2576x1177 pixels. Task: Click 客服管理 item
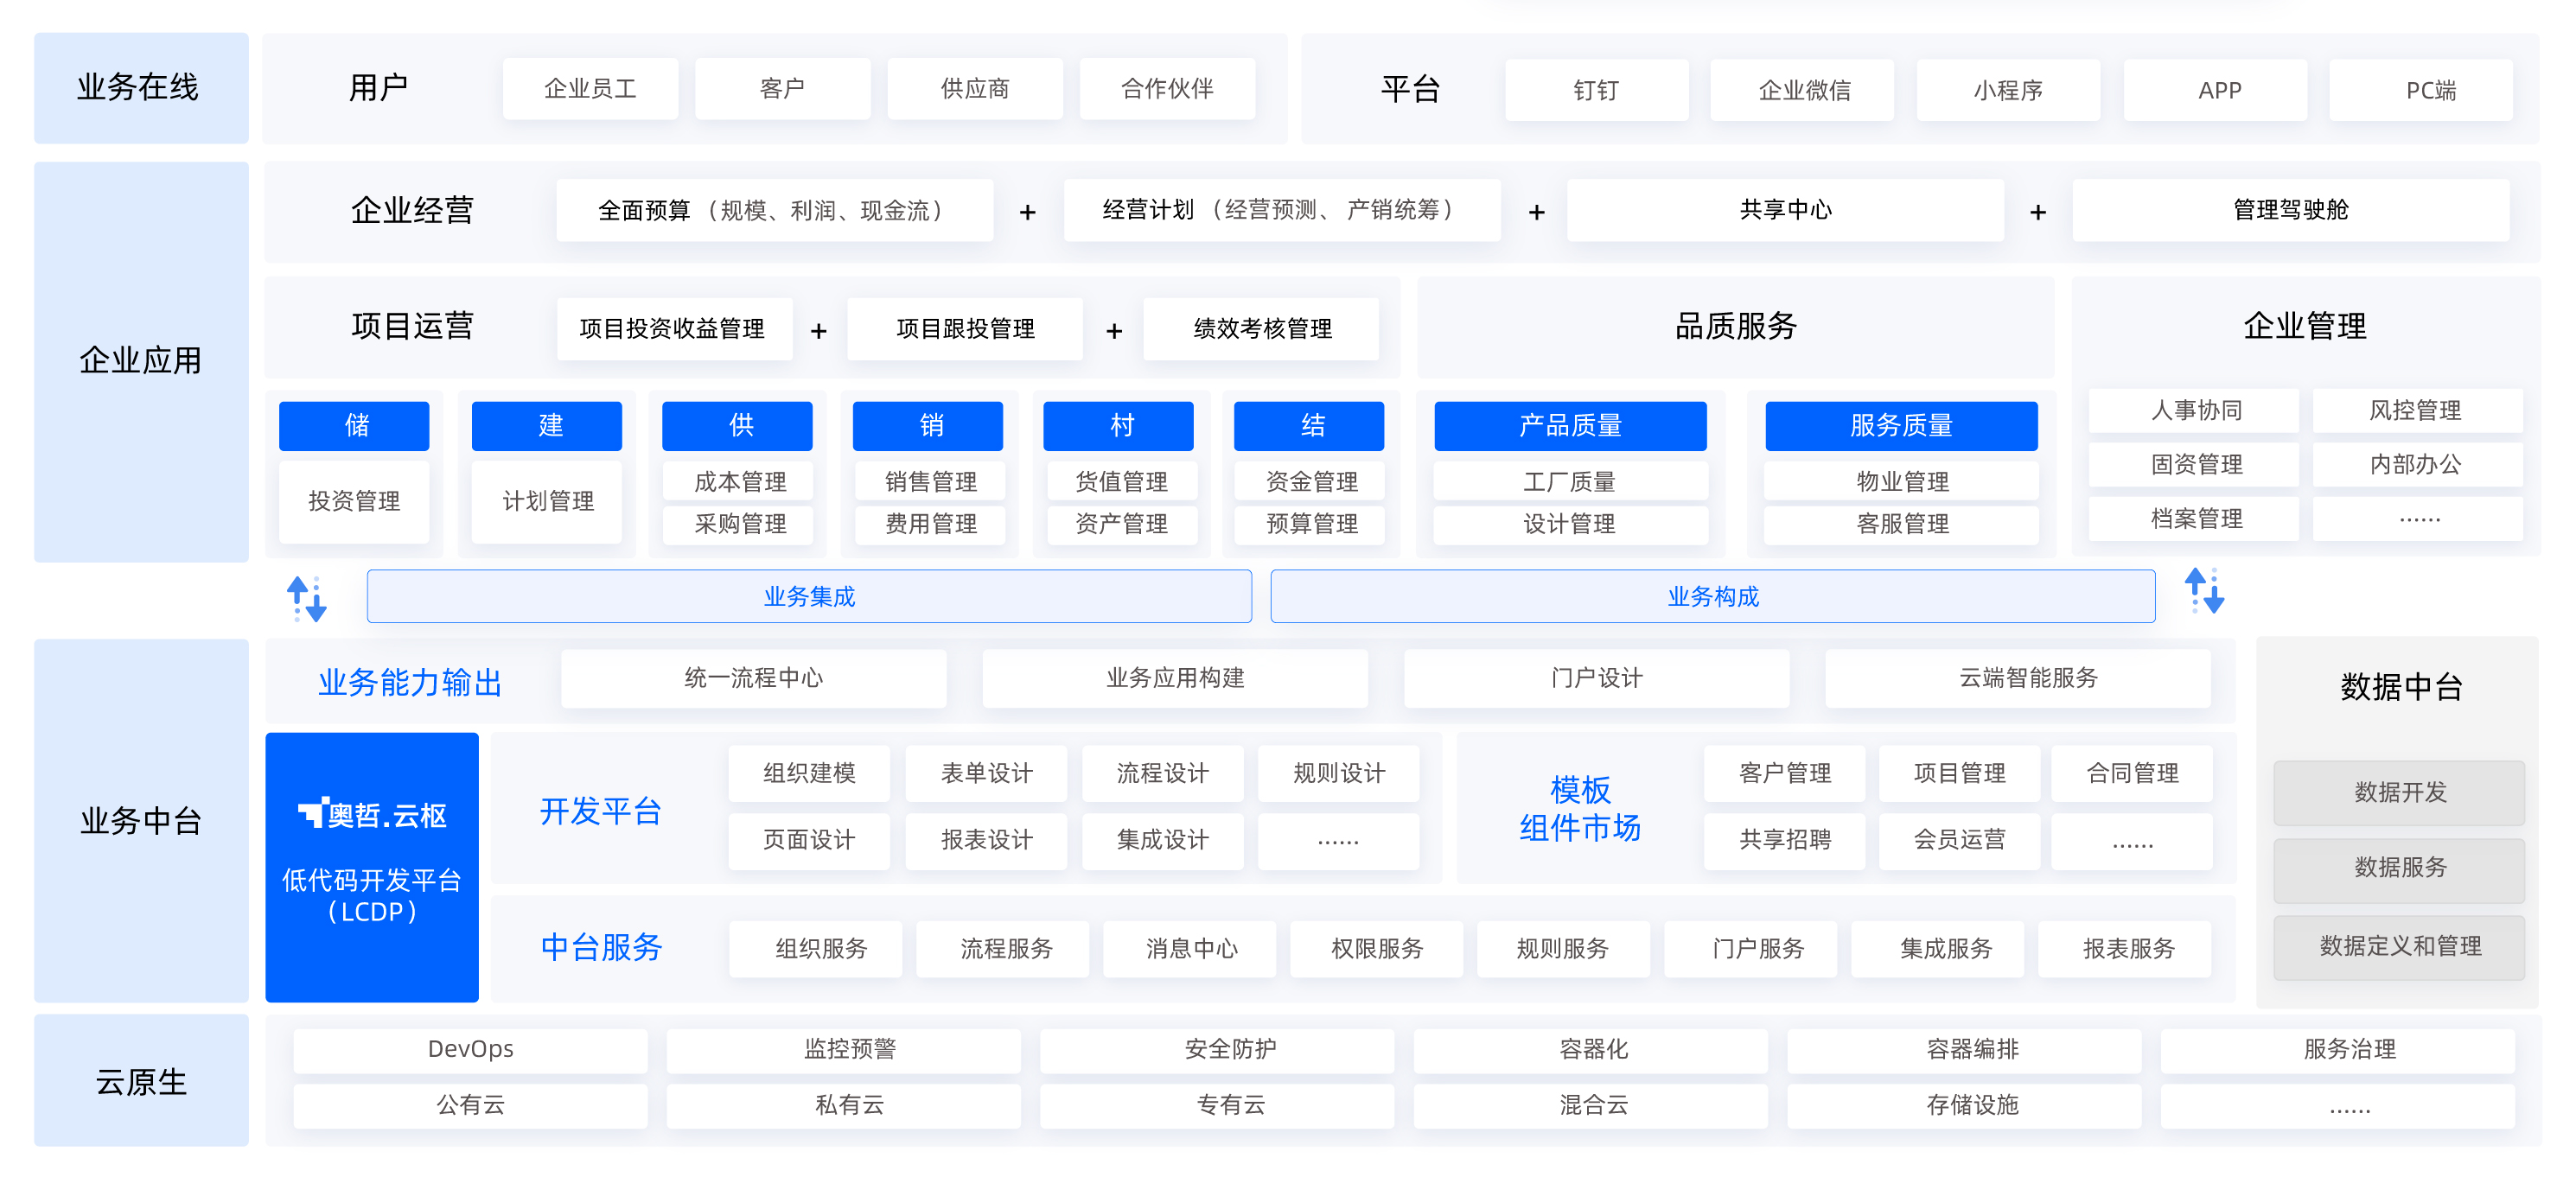(x=1901, y=524)
